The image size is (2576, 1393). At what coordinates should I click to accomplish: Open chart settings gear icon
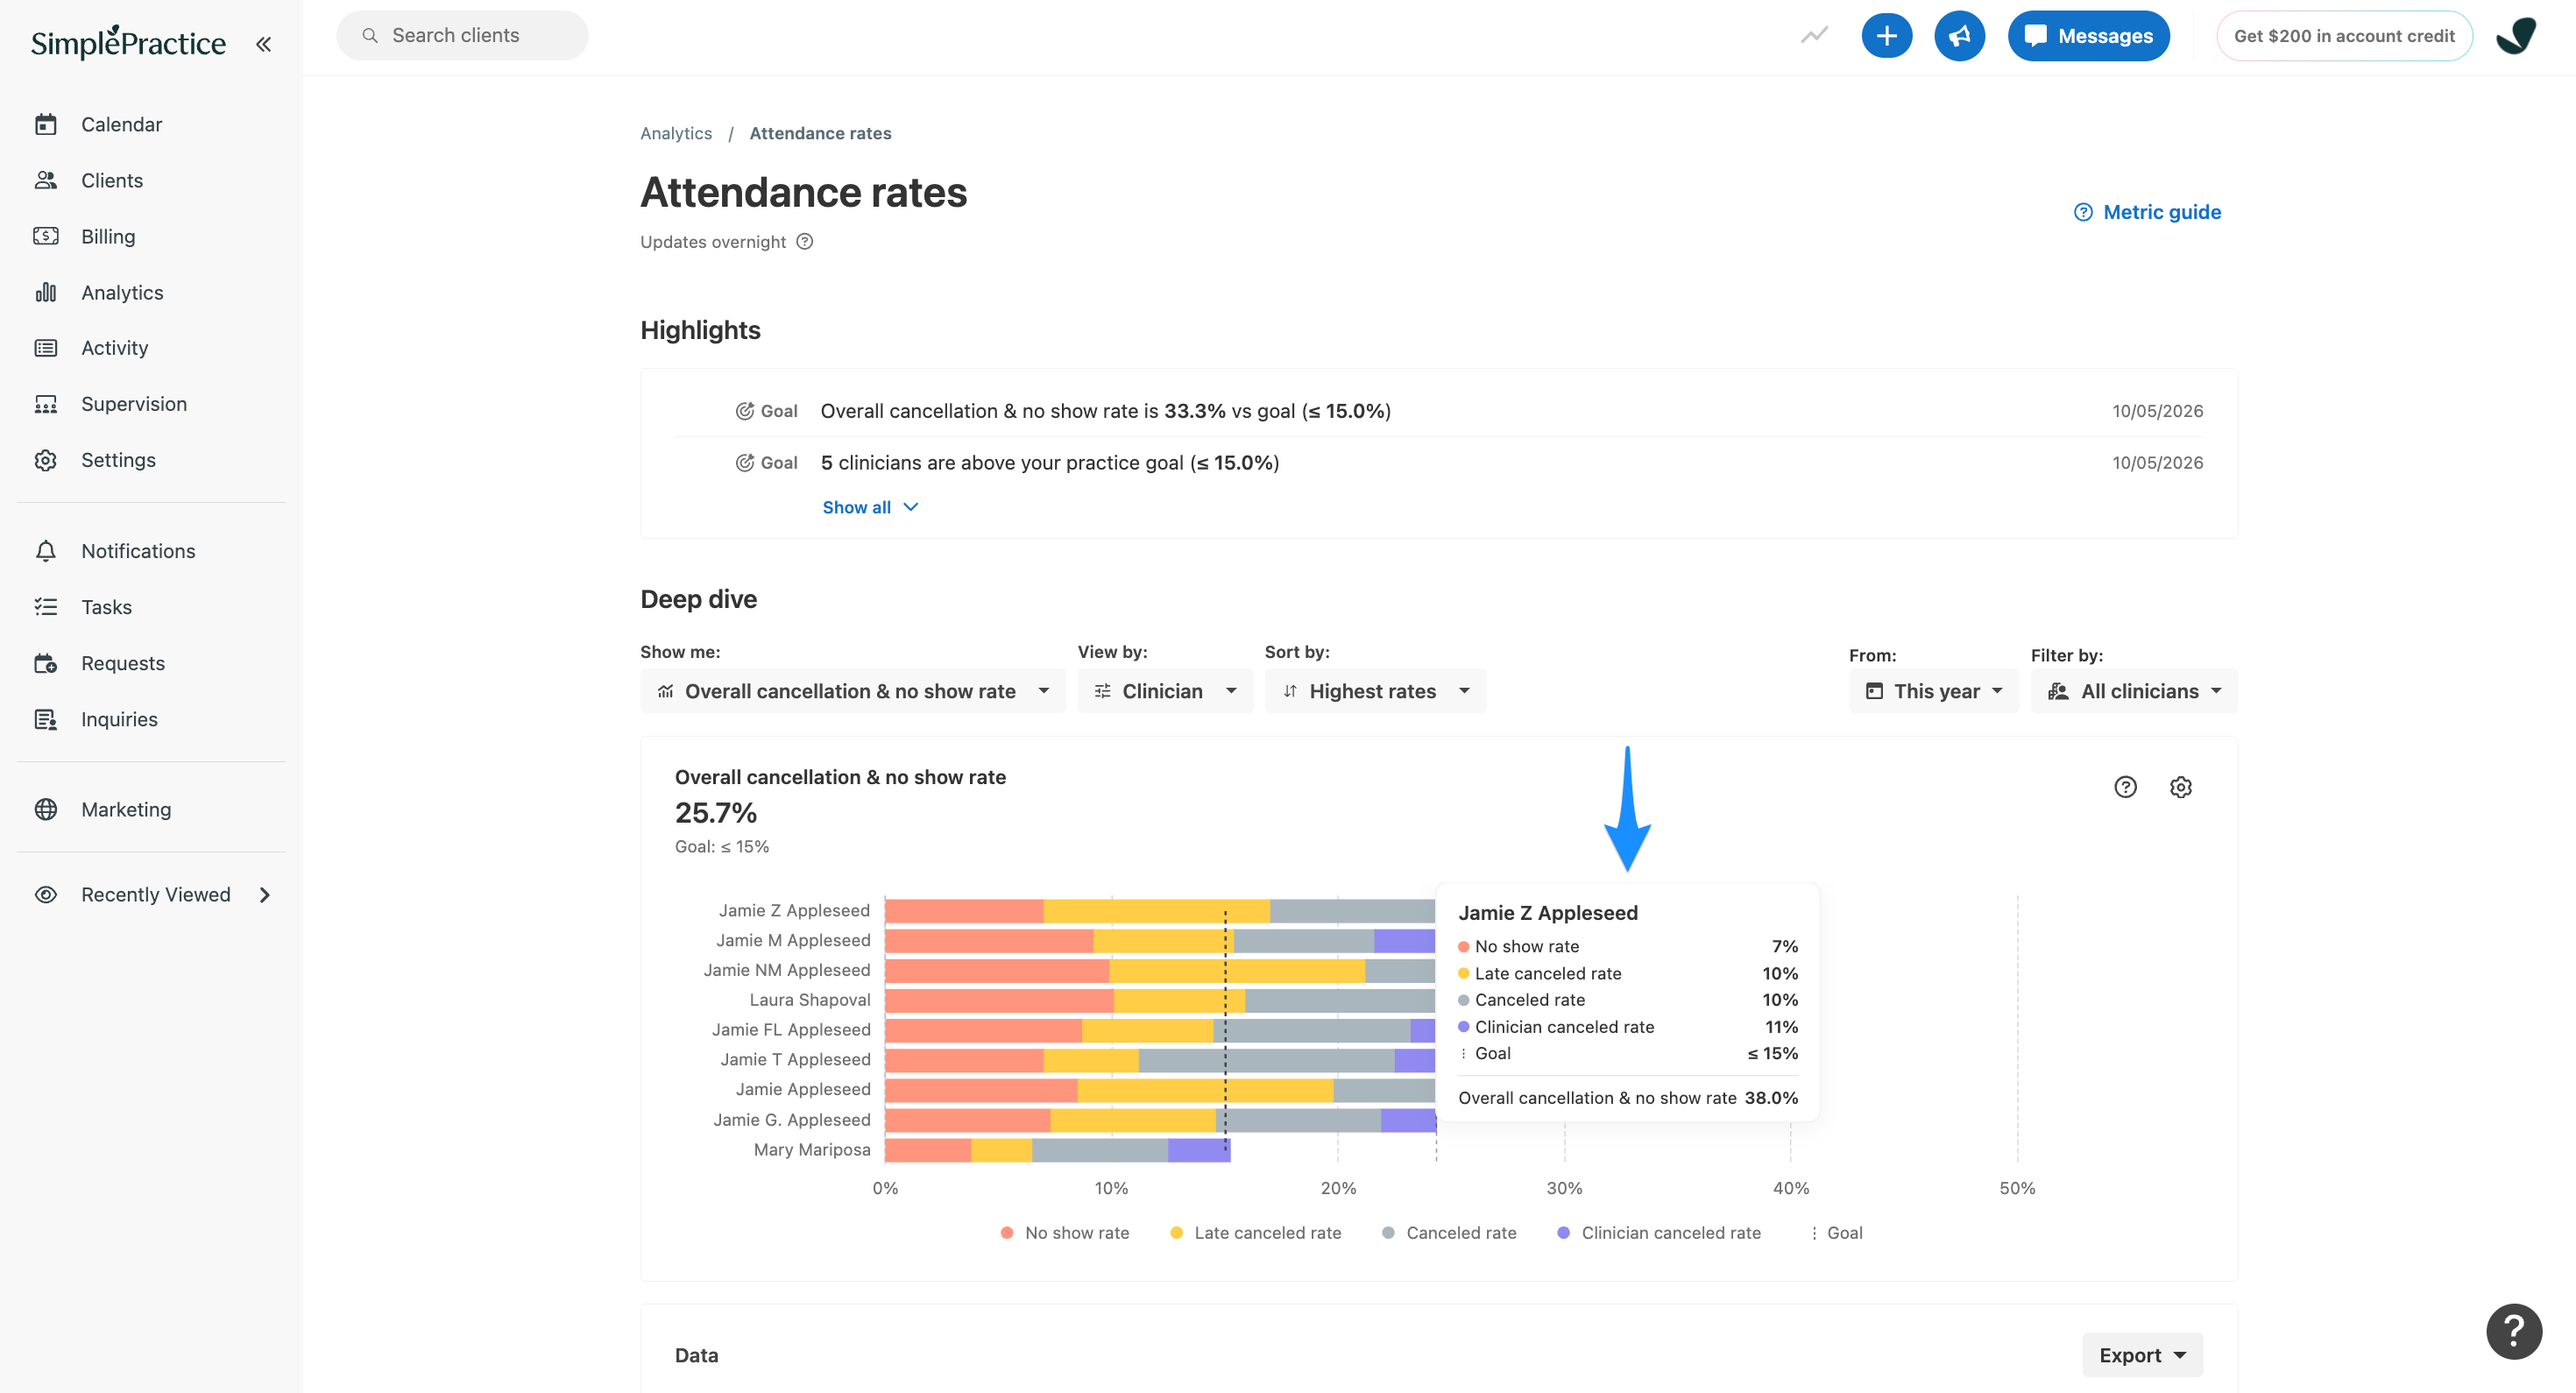(x=2181, y=787)
